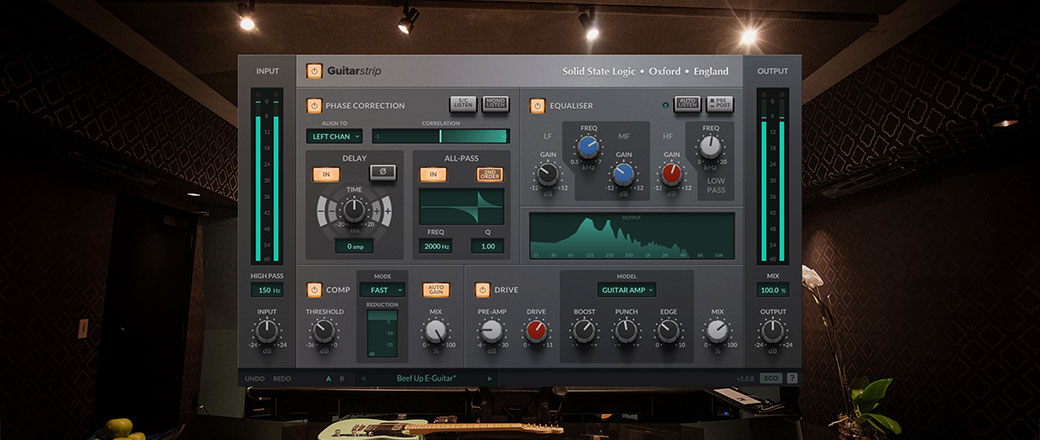Disable Auto Gain in compressor
This screenshot has width=1040, height=440.
(436, 290)
